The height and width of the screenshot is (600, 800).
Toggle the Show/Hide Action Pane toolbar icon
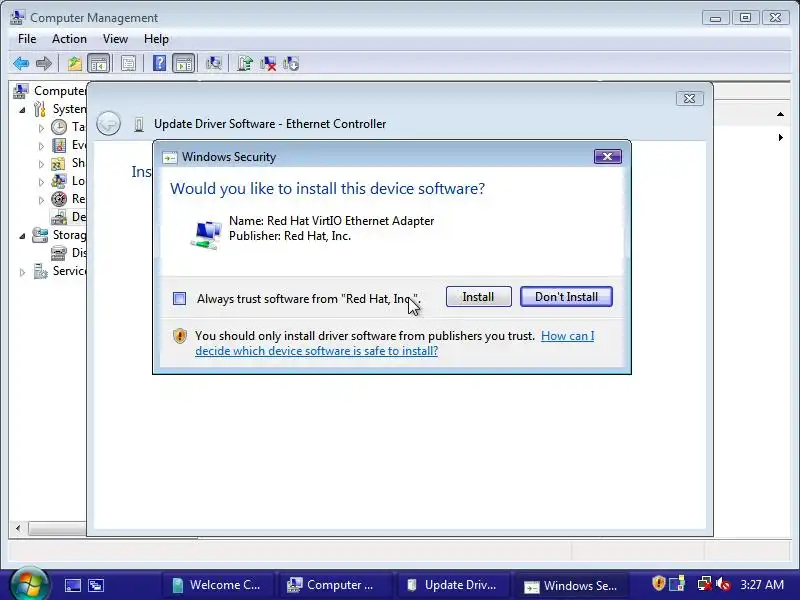pos(184,64)
